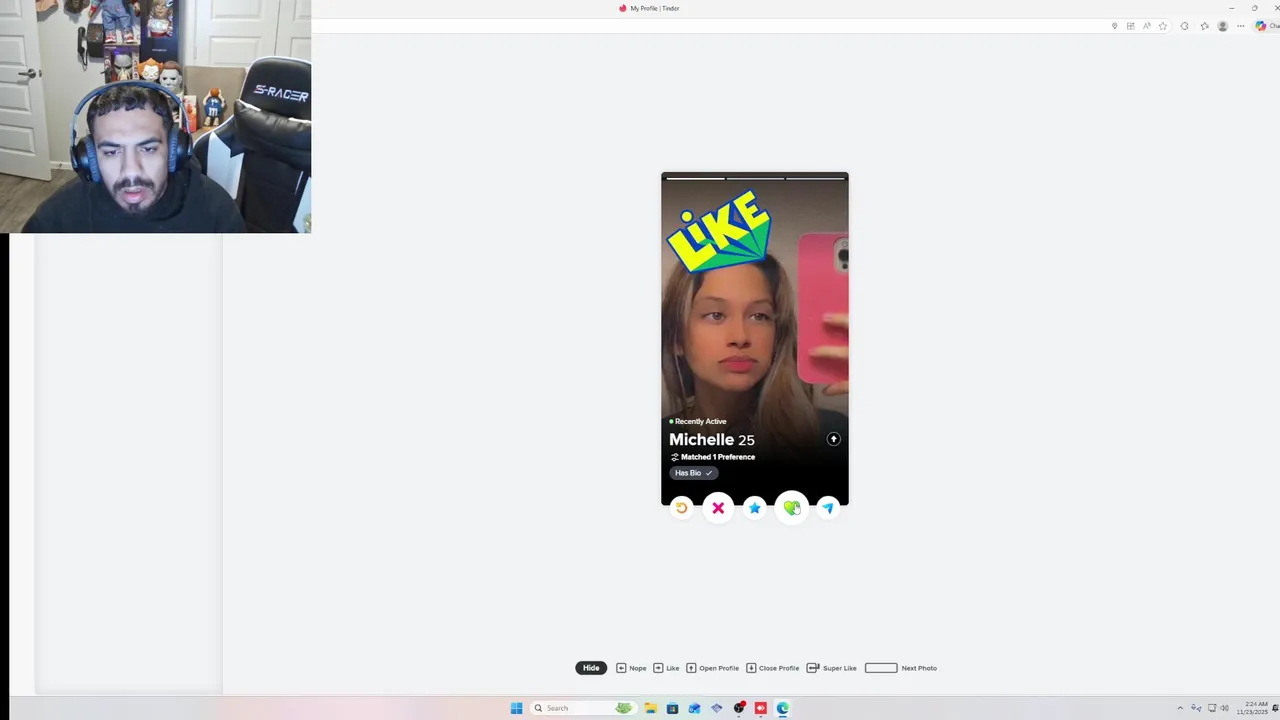Viewport: 1280px width, 720px height.
Task: Click the 'Has Bio' badge
Action: tap(694, 473)
